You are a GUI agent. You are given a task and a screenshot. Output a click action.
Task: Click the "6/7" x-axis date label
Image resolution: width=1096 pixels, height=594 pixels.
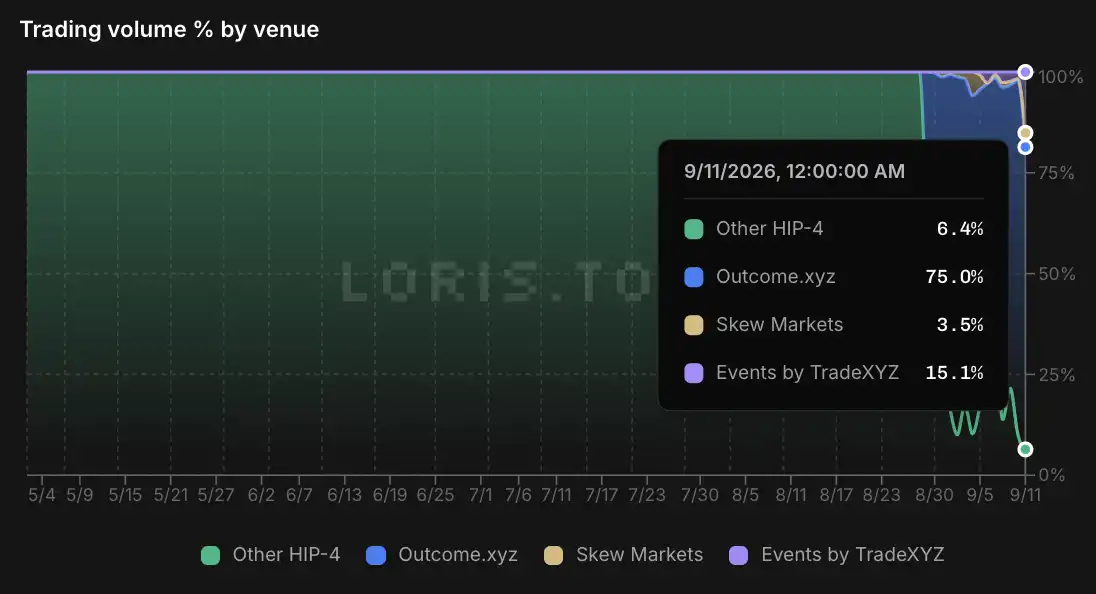(299, 495)
